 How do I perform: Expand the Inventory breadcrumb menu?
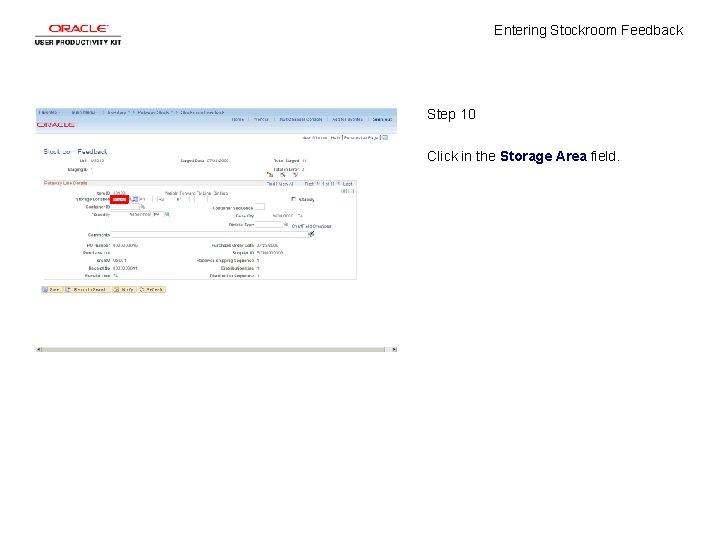tap(117, 112)
